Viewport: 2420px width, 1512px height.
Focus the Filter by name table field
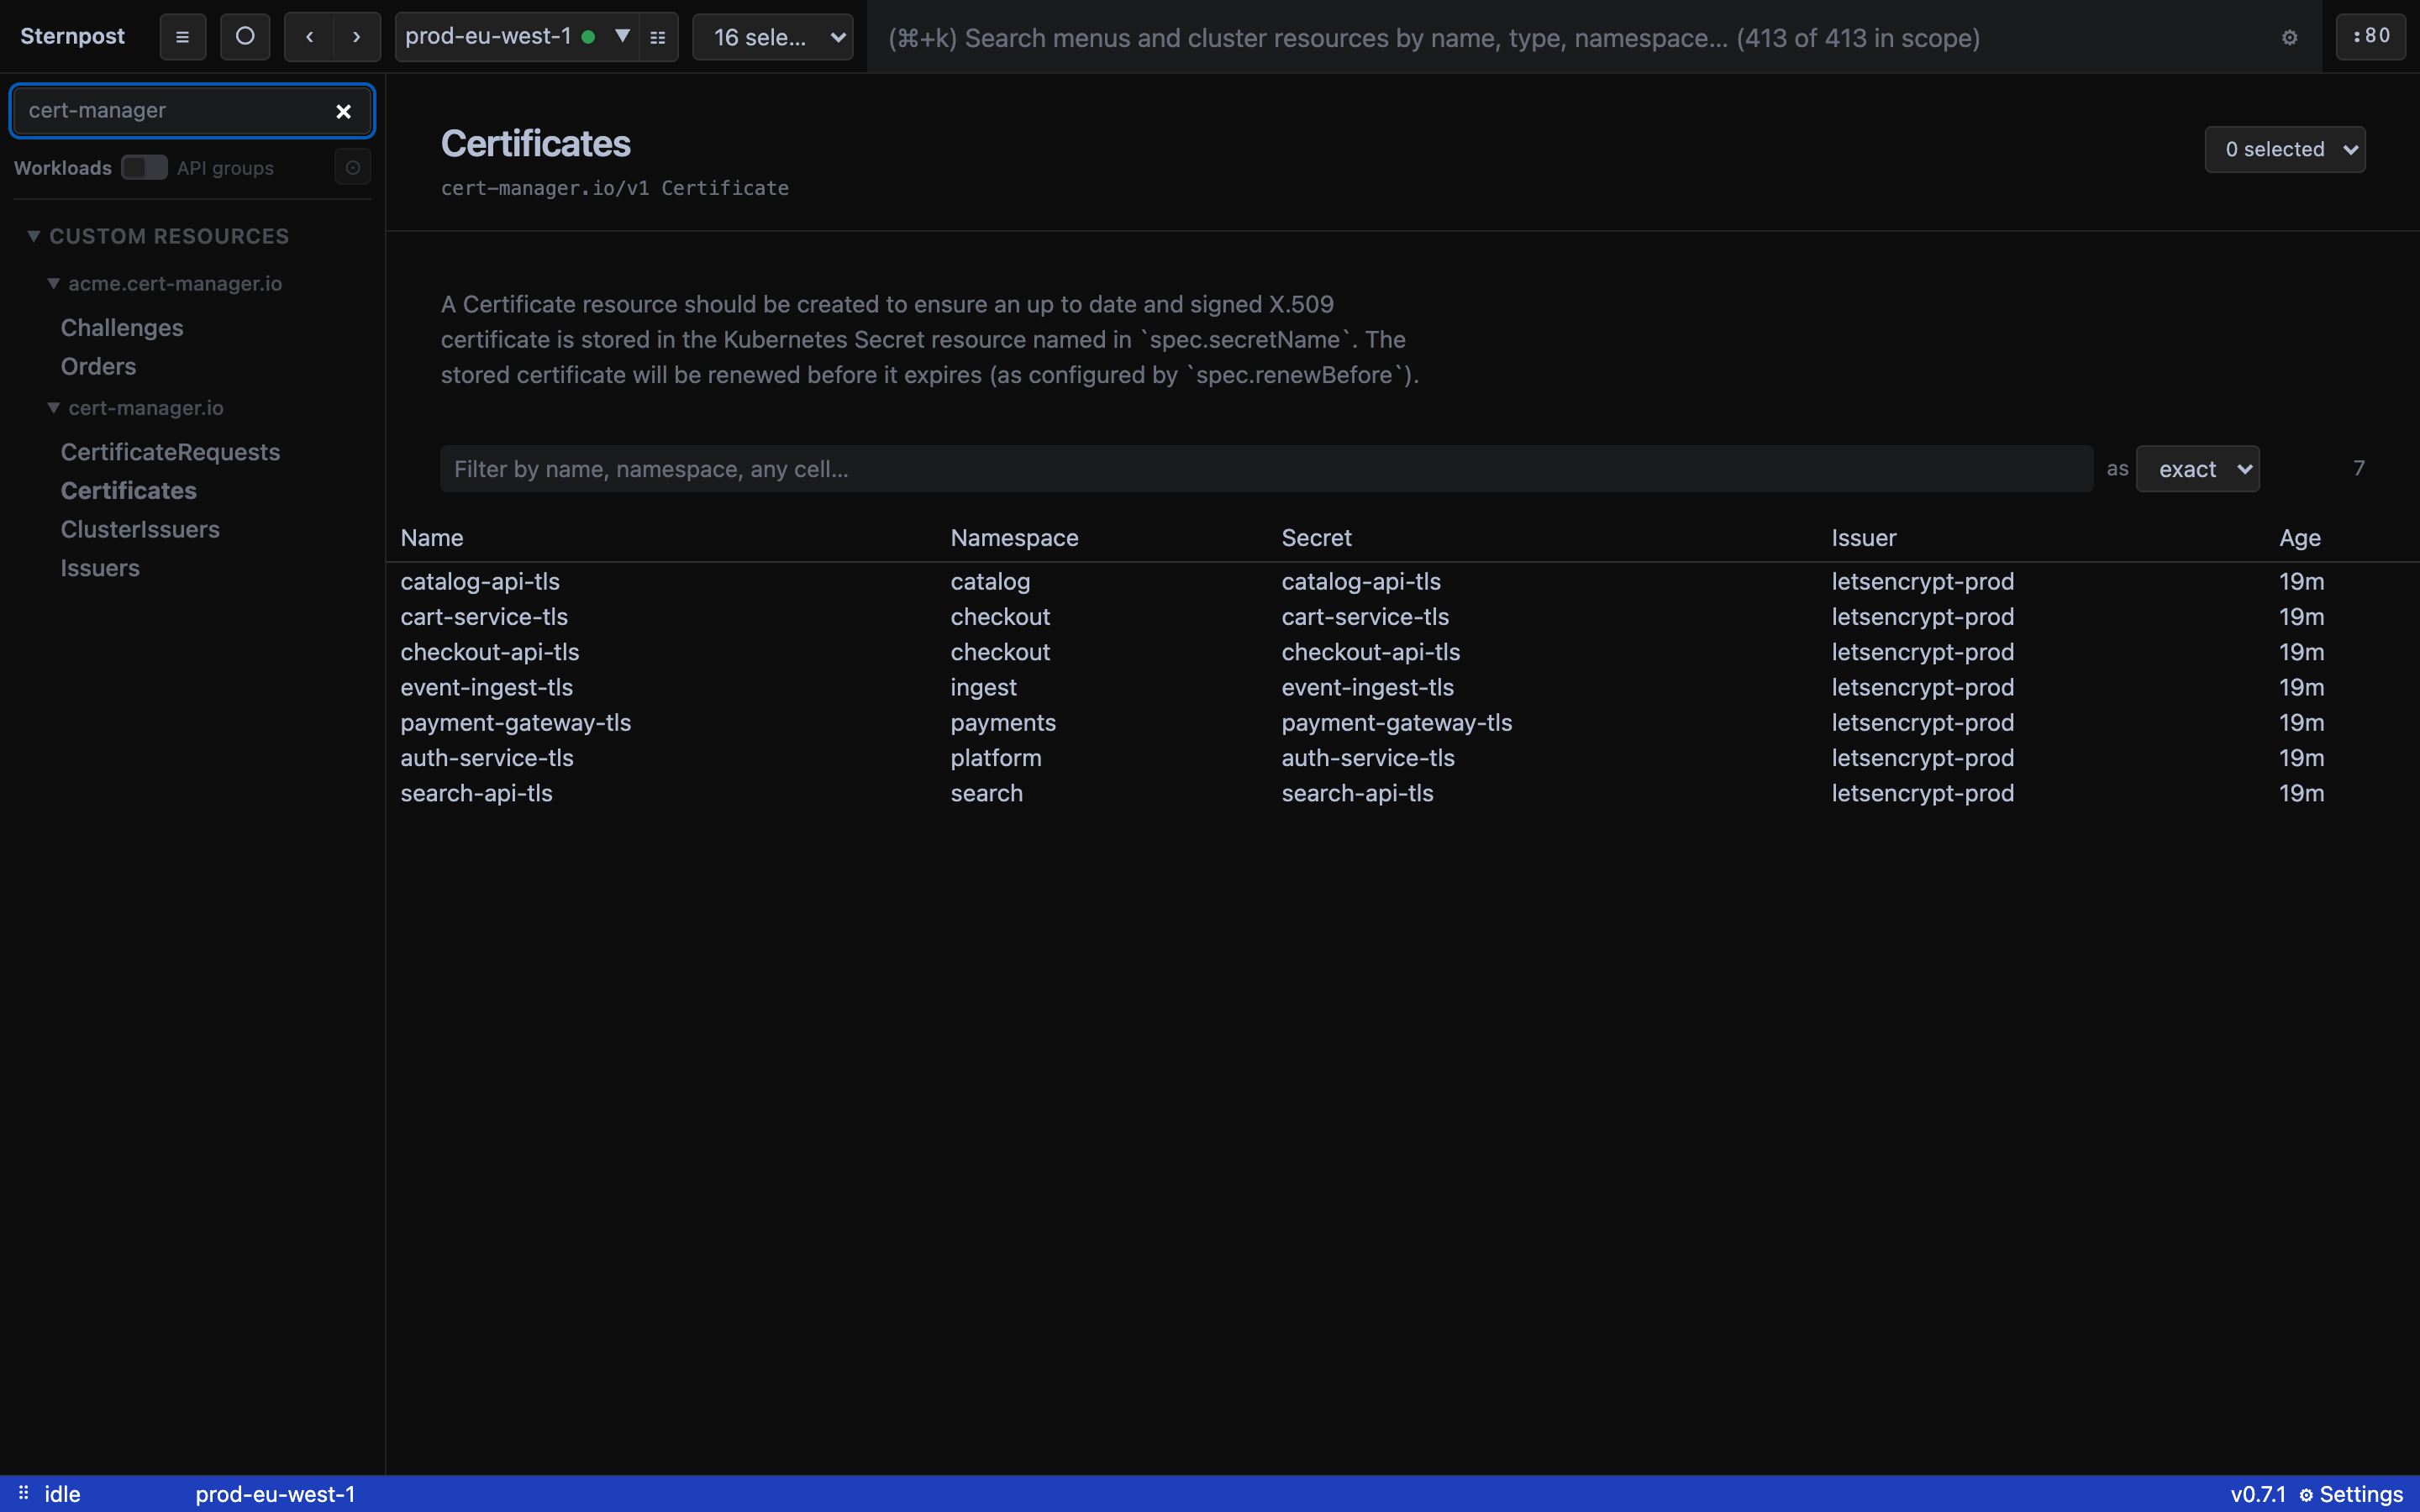click(x=1266, y=469)
